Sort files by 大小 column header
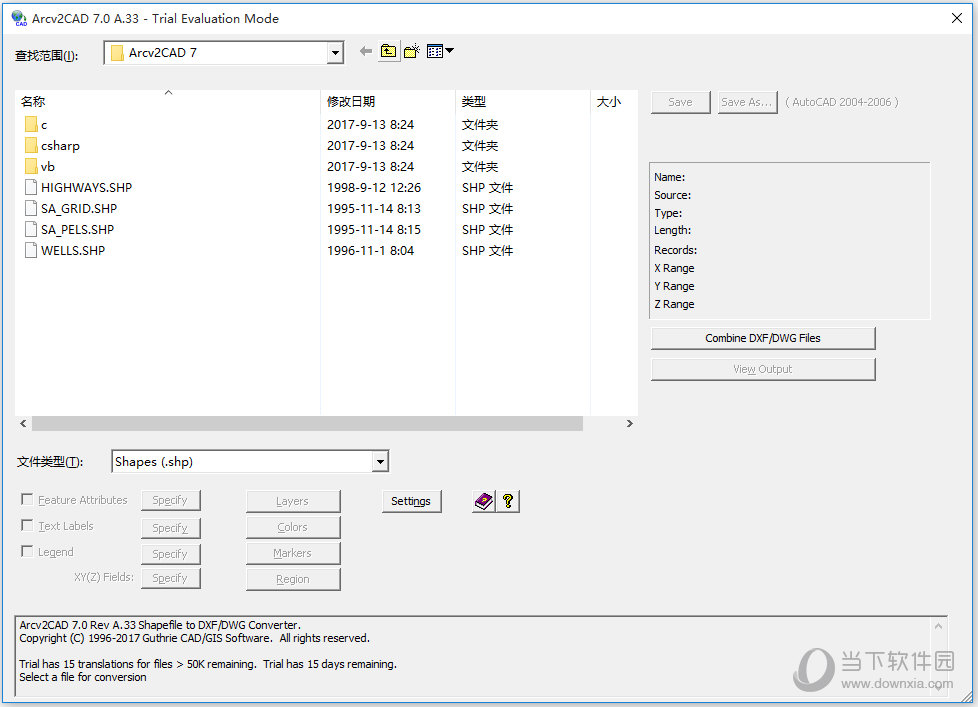The width and height of the screenshot is (978, 707). click(614, 101)
